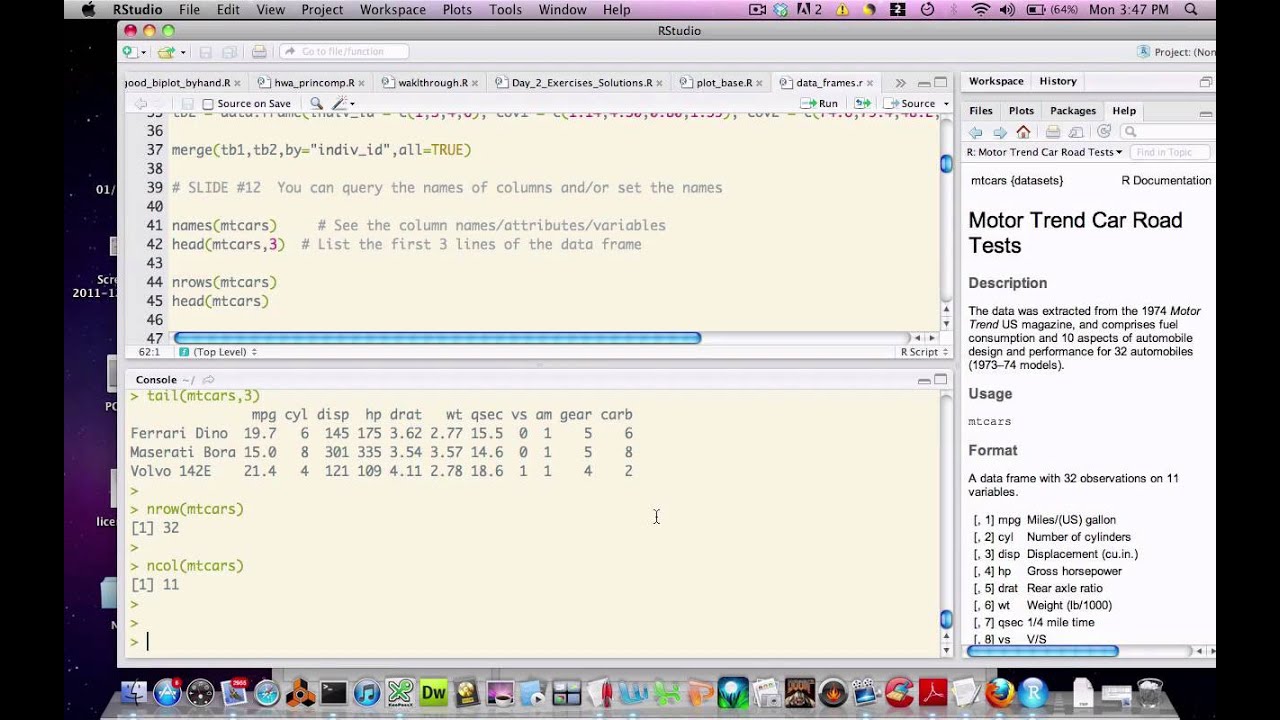Minimize the source editor pane

(x=924, y=83)
